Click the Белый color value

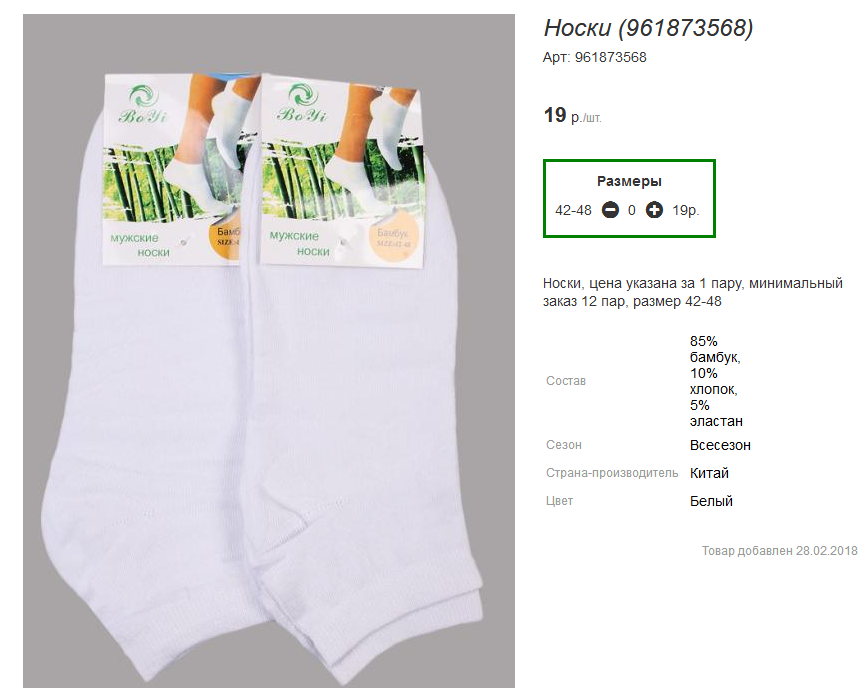(711, 501)
